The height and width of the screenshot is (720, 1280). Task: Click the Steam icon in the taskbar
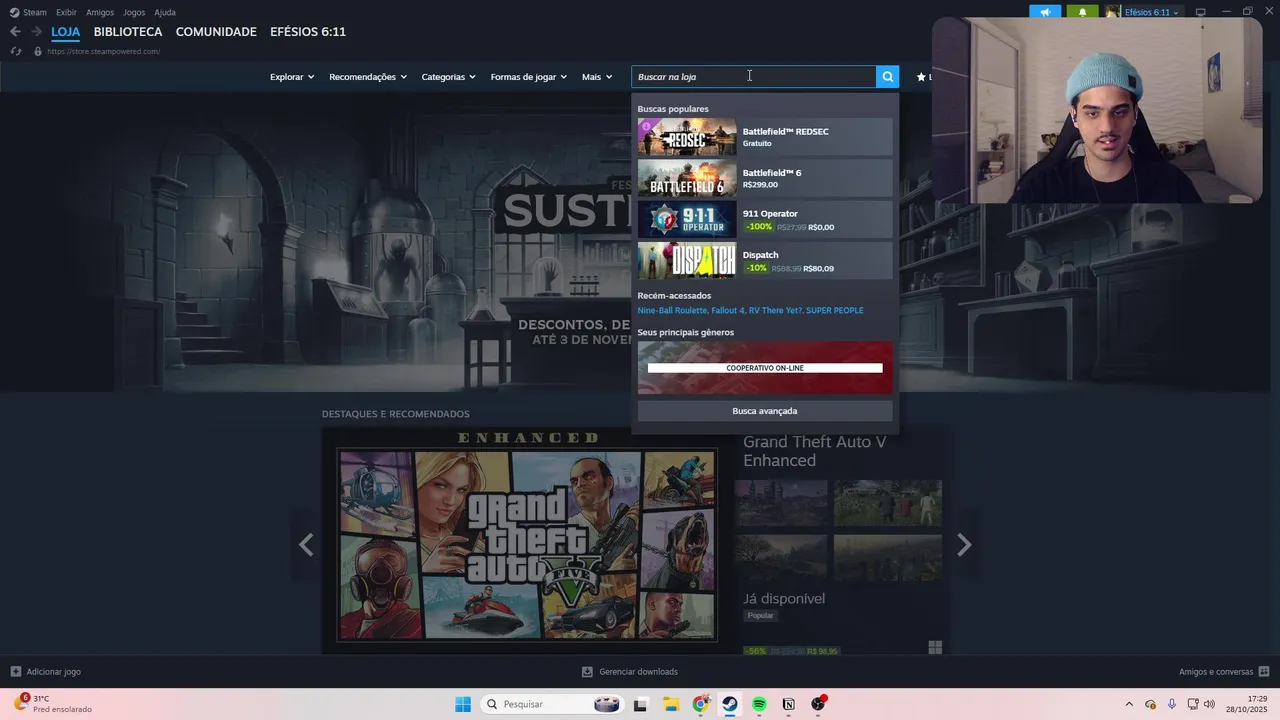click(730, 704)
